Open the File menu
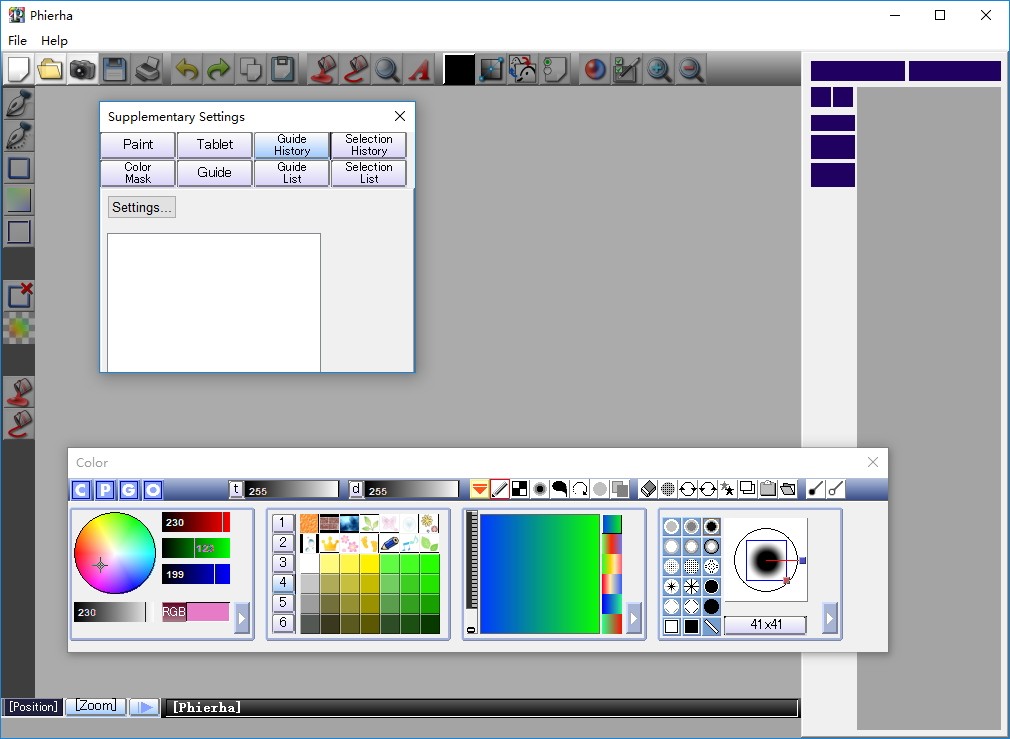 point(17,41)
